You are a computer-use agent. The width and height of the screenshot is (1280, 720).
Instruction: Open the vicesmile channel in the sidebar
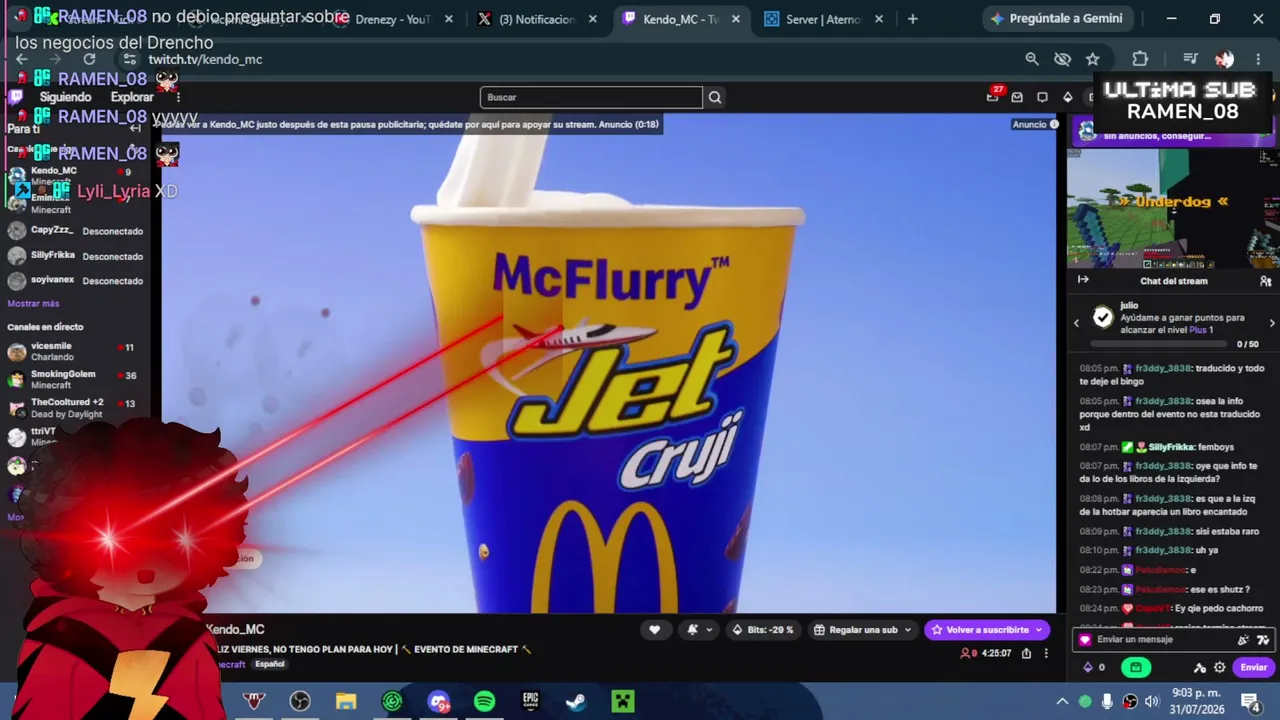(x=75, y=351)
